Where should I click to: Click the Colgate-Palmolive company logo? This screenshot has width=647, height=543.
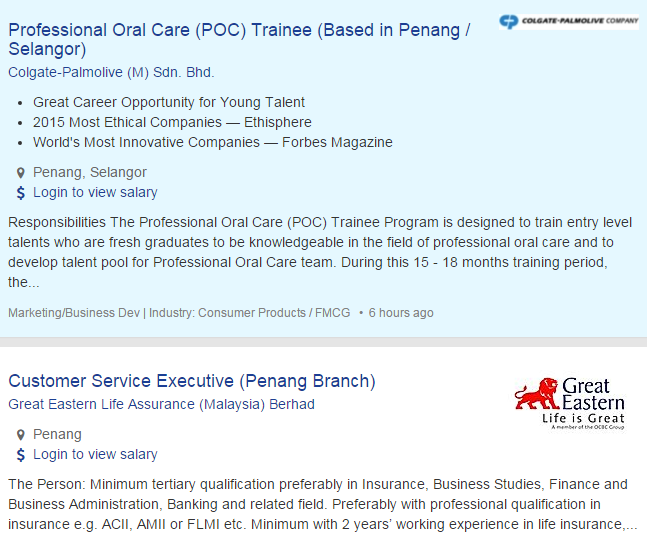(568, 20)
